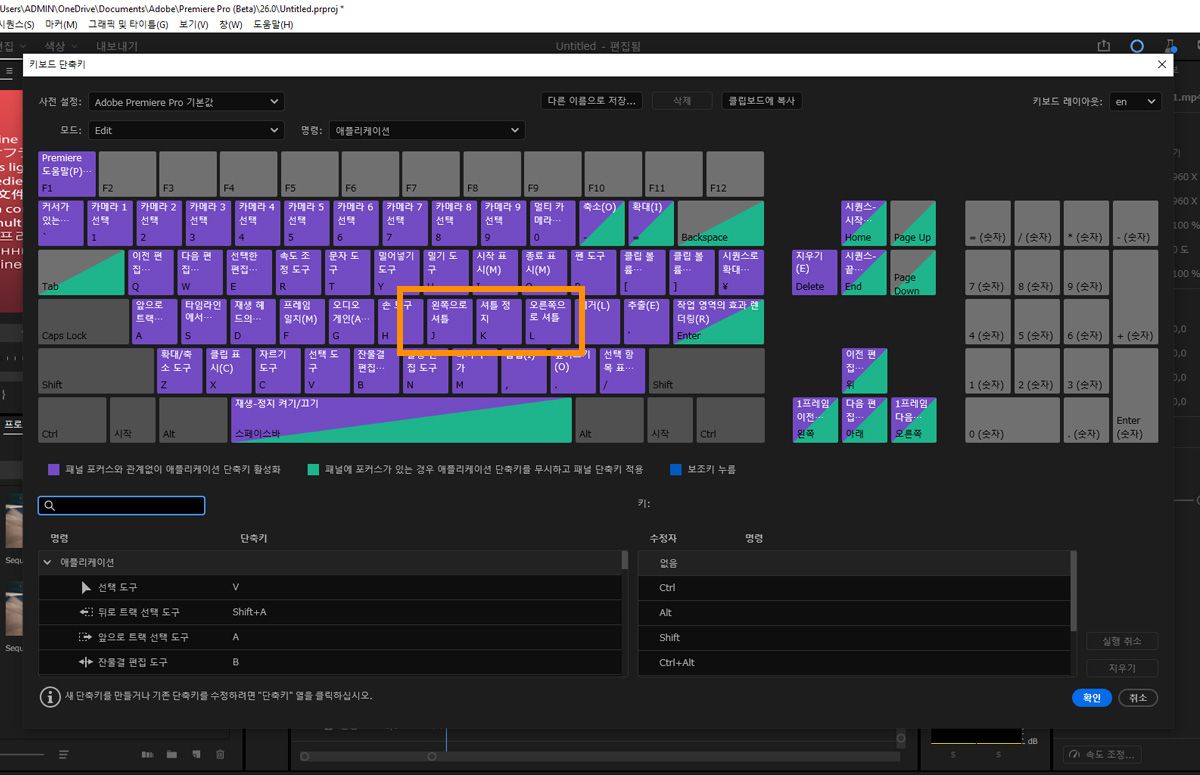Click the circular icon in Premiere top-right header
Viewport: 1200px width, 775px height.
click(x=1137, y=46)
